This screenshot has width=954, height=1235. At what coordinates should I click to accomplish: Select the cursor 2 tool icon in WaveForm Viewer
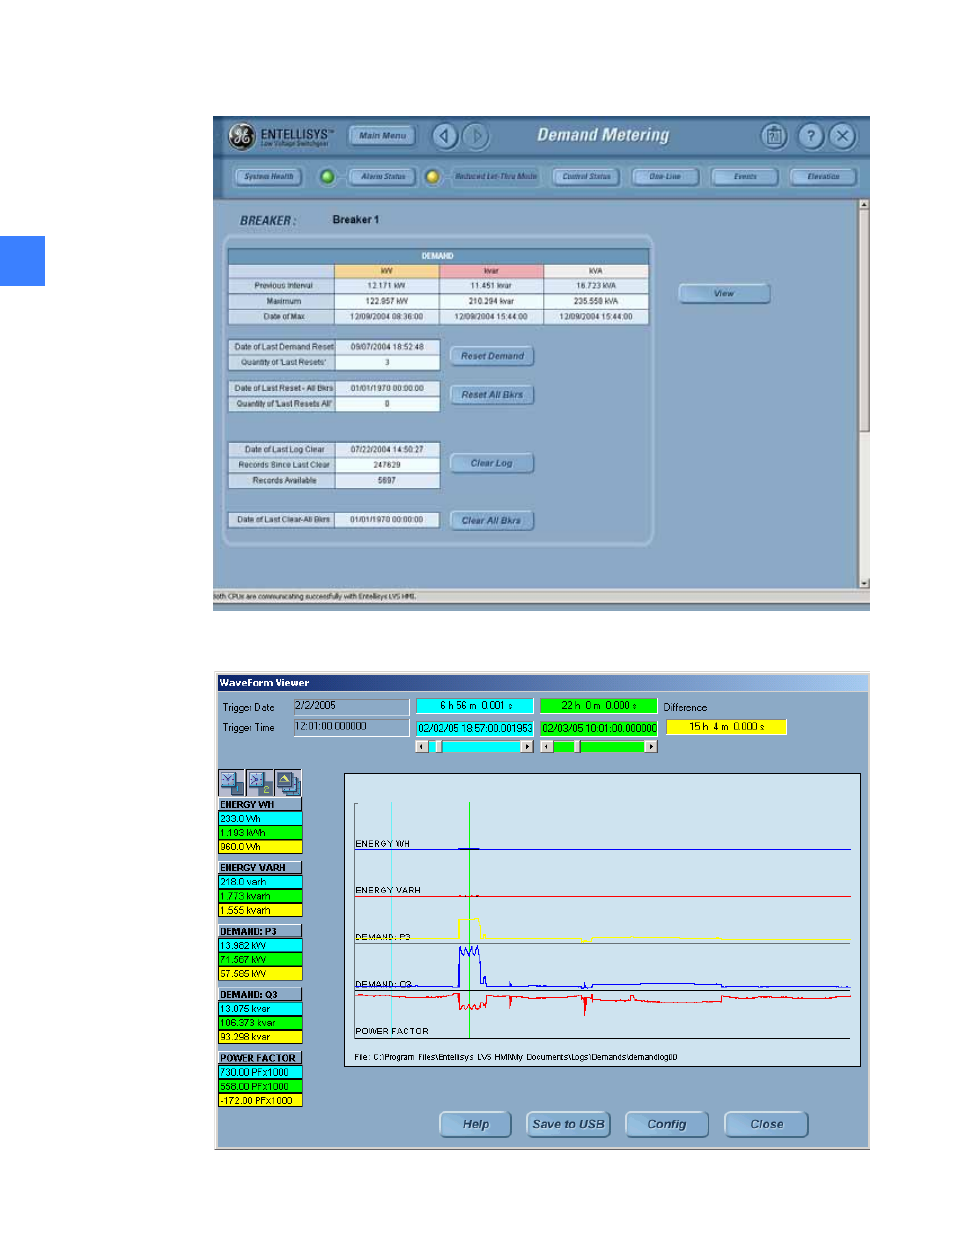[x=260, y=782]
